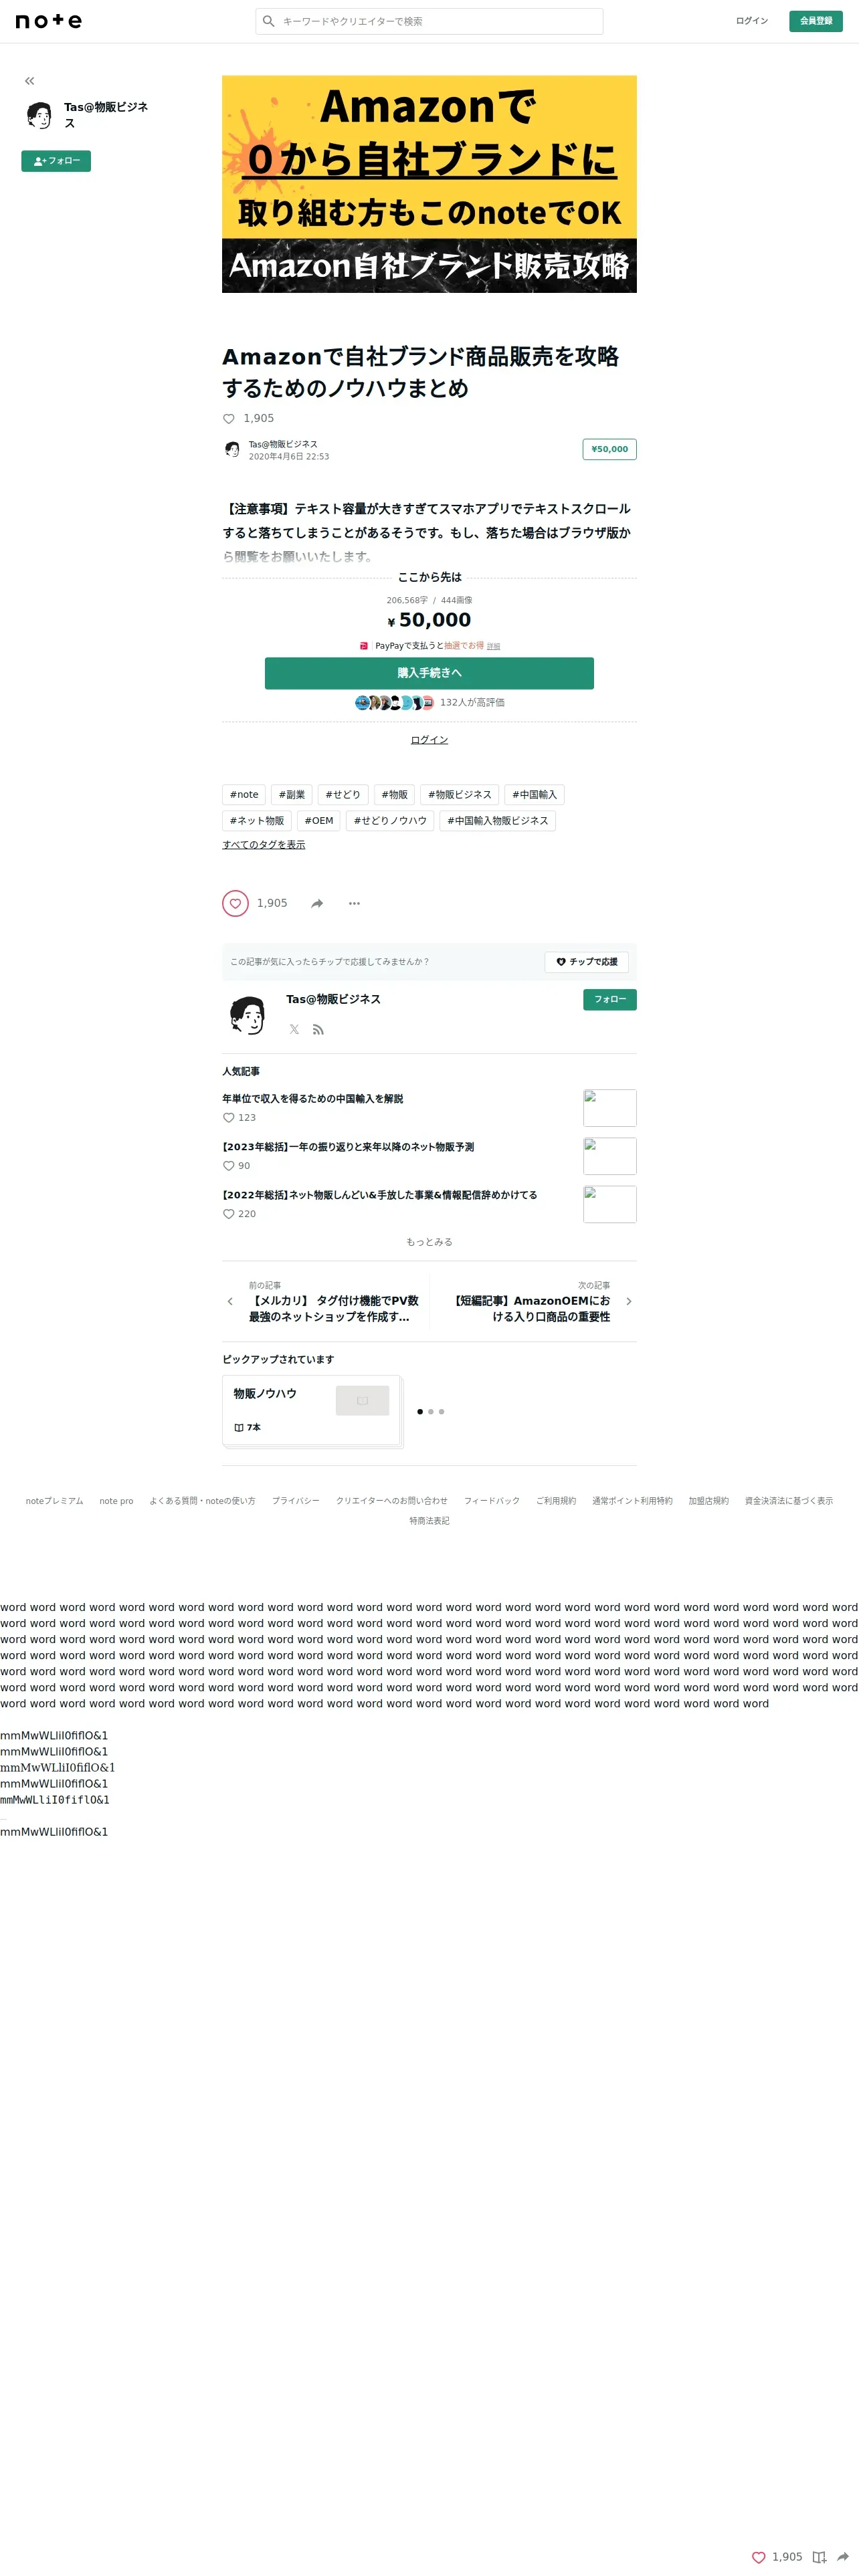The width and height of the screenshot is (859, 2576).
Task: Select the #せどり tag
Action: [343, 795]
